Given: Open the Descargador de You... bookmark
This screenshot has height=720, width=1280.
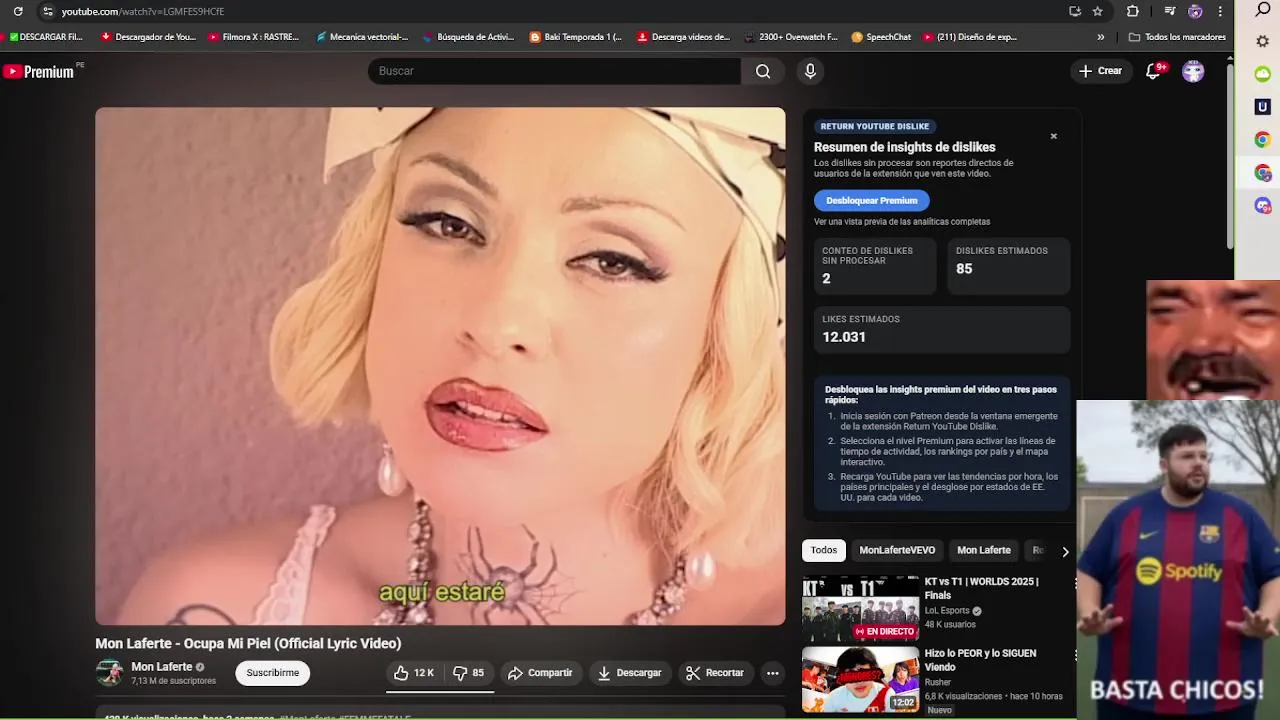Looking at the screenshot, I should 148,37.
